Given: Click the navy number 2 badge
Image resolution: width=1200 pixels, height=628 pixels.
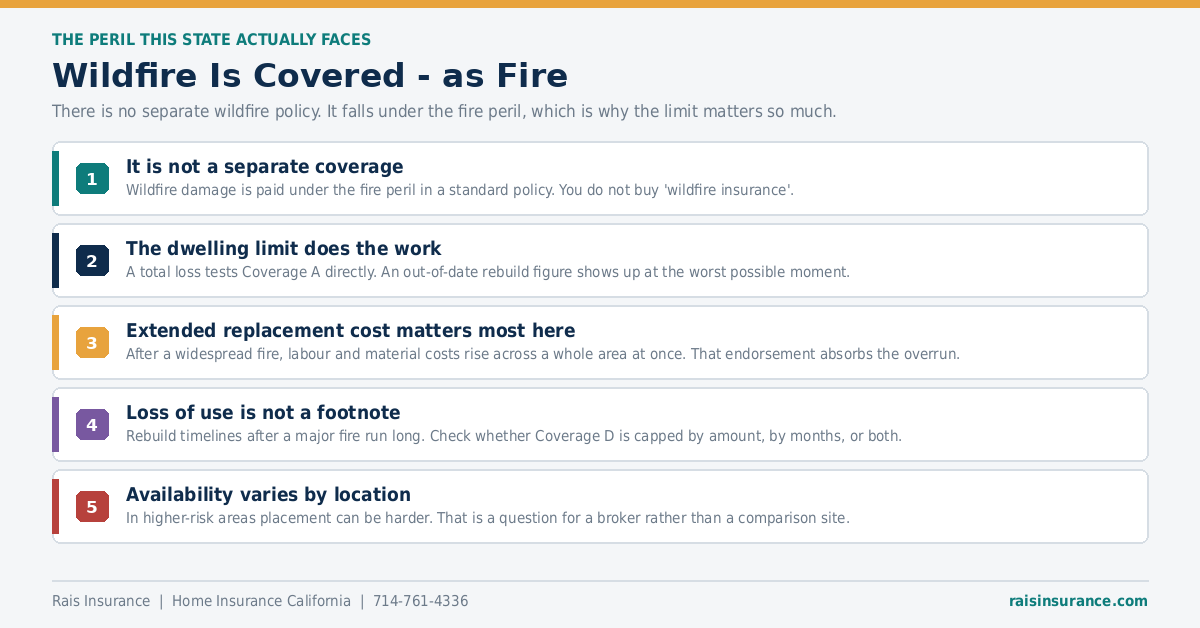Looking at the screenshot, I should click(x=92, y=261).
